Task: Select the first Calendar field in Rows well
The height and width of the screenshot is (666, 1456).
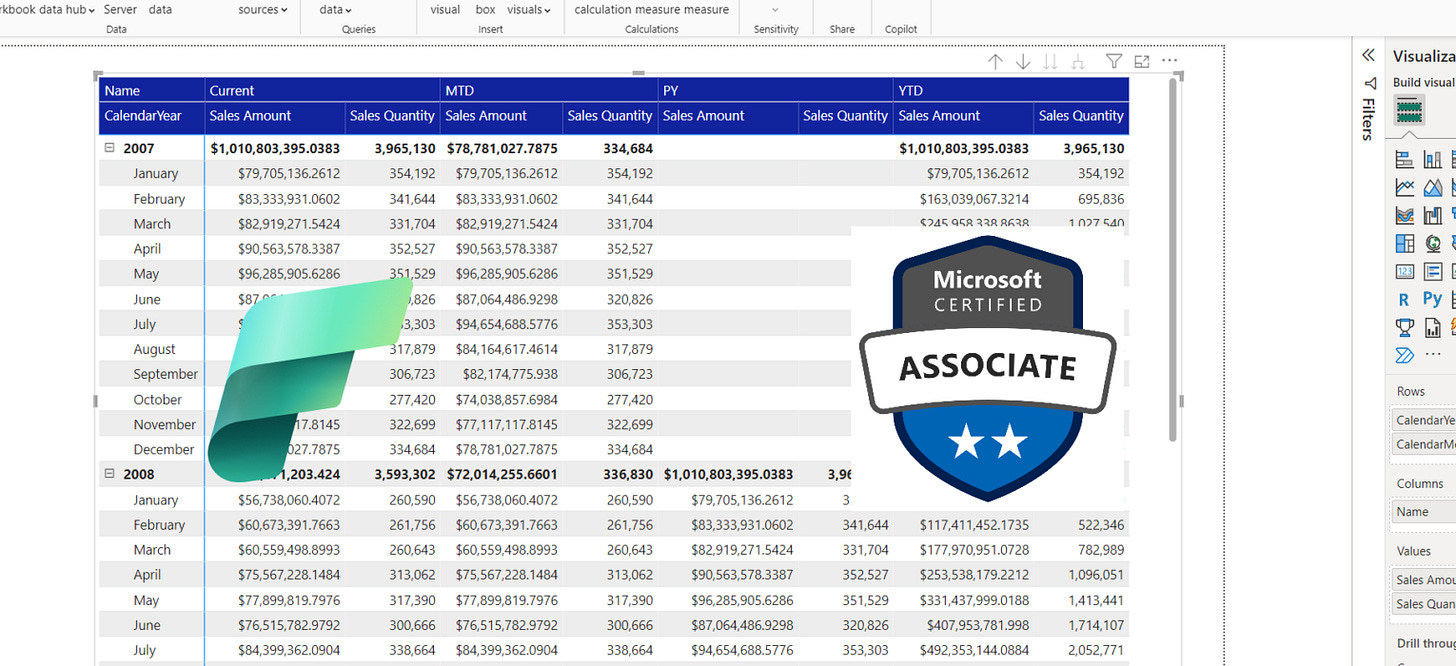Action: (1424, 420)
